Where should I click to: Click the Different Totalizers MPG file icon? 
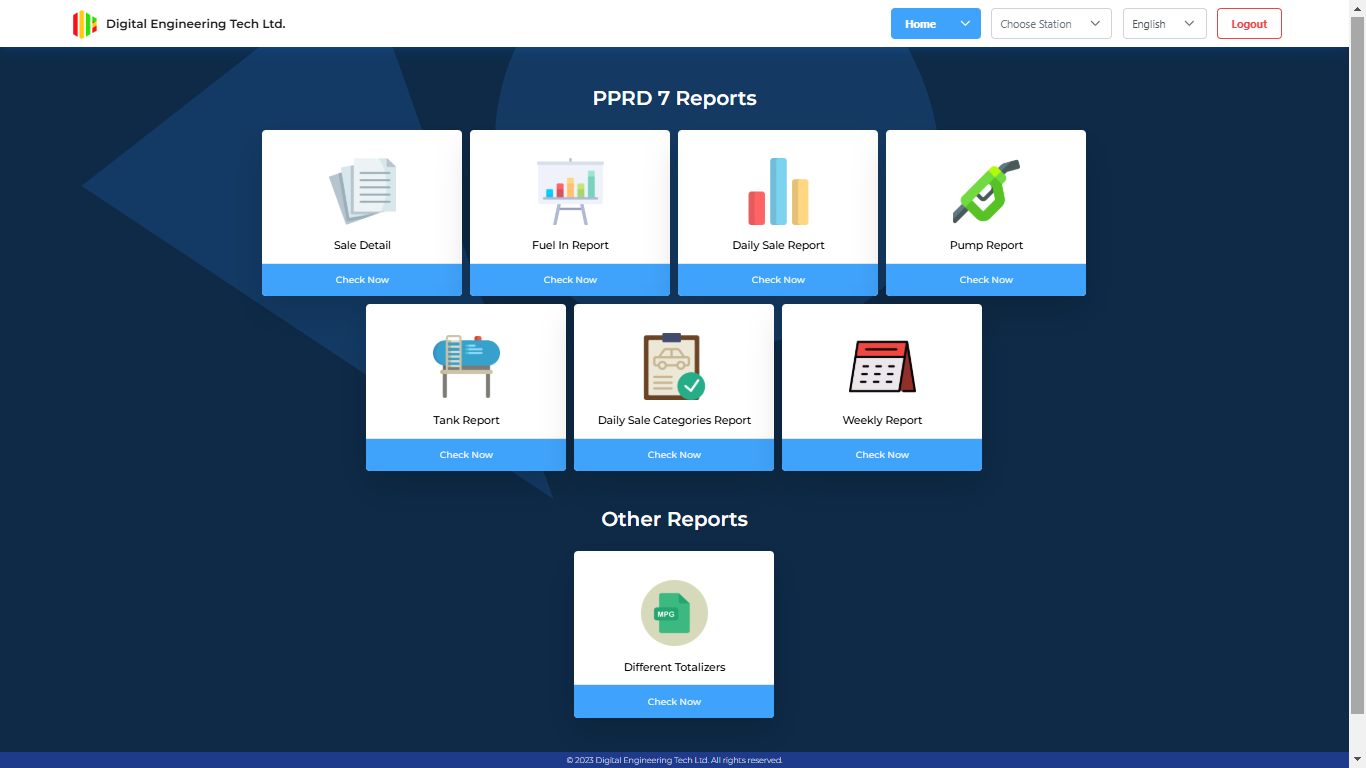coord(674,613)
